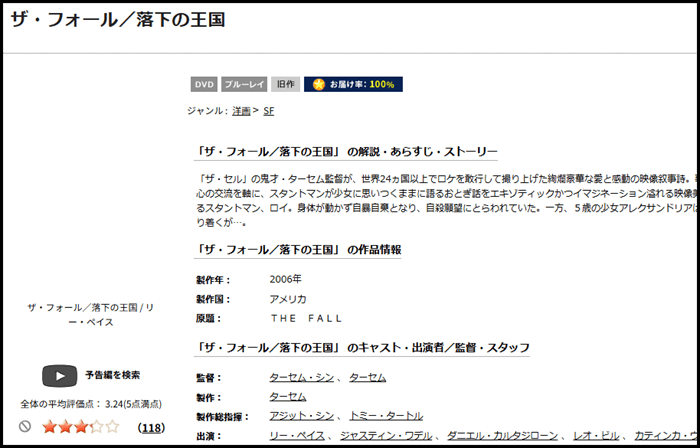Click the お届け率 100% badge
Screen dimensions: 700x448
(x=354, y=84)
